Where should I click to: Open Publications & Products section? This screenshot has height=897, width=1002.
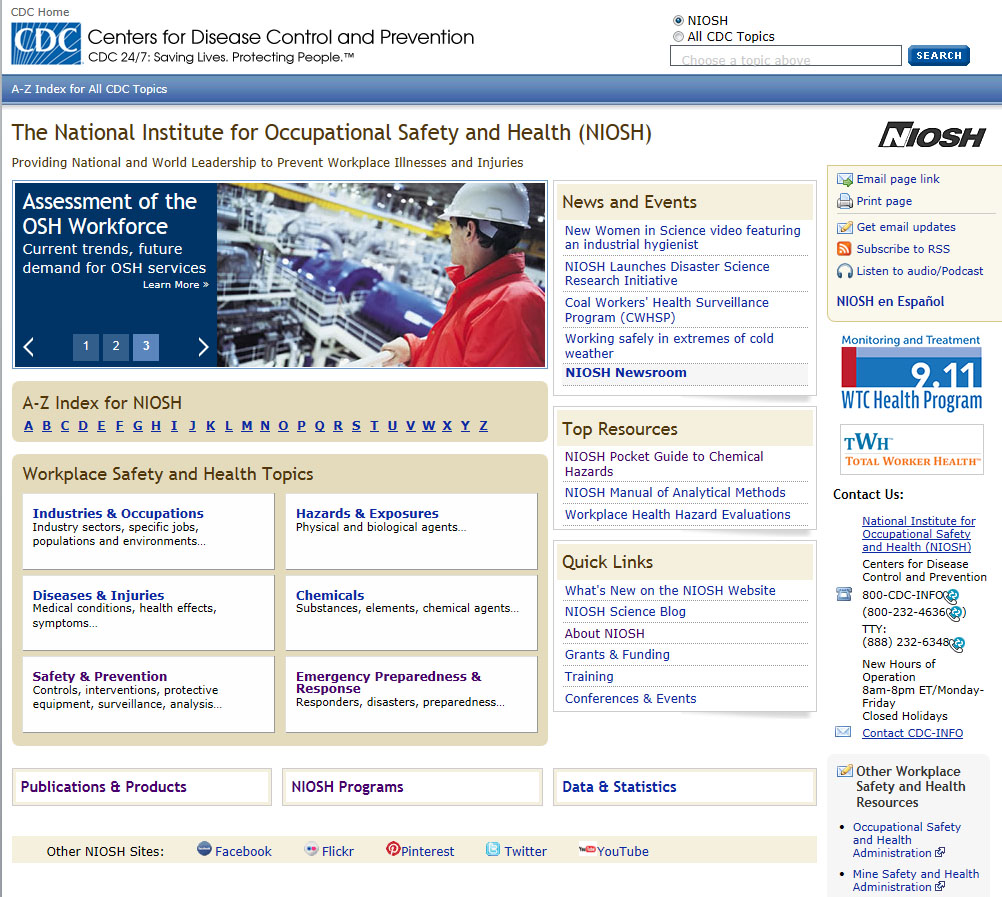point(104,786)
